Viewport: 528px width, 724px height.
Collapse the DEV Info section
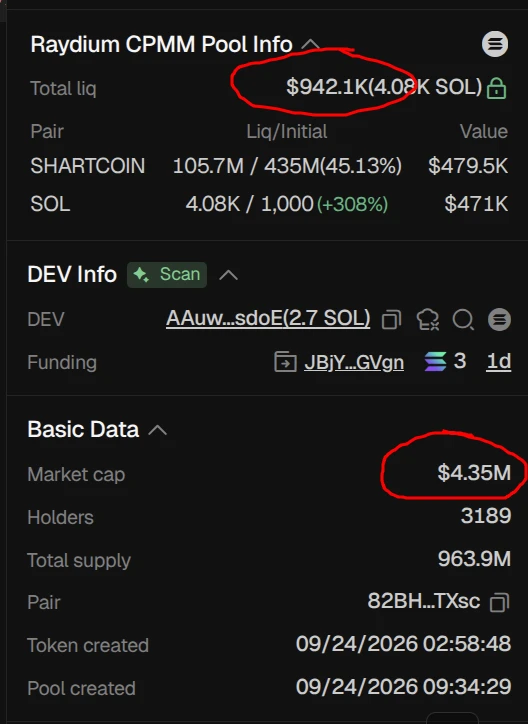tap(228, 275)
